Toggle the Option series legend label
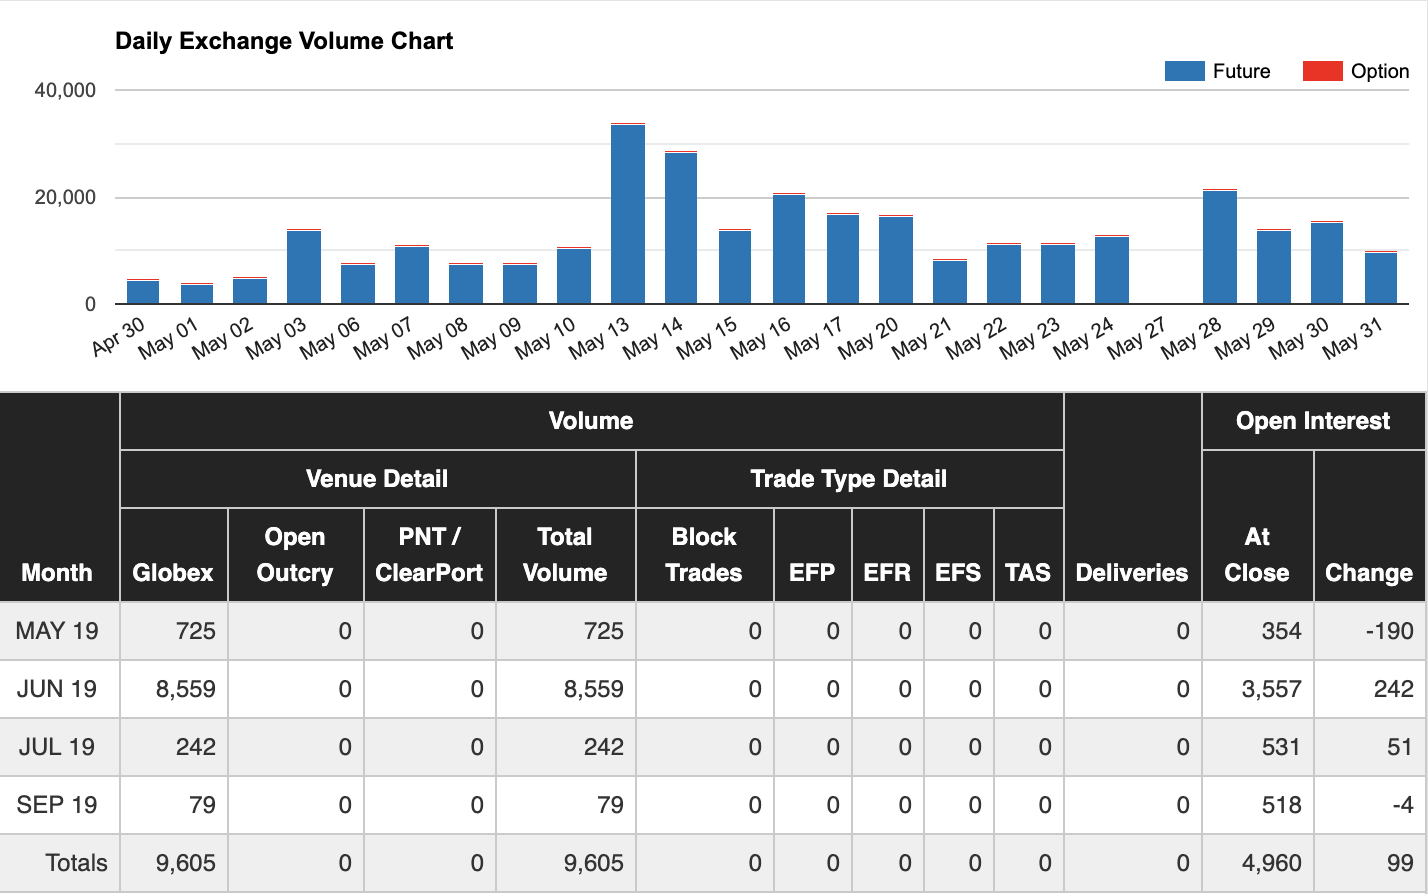Image resolution: width=1428 pixels, height=894 pixels. click(x=1379, y=71)
